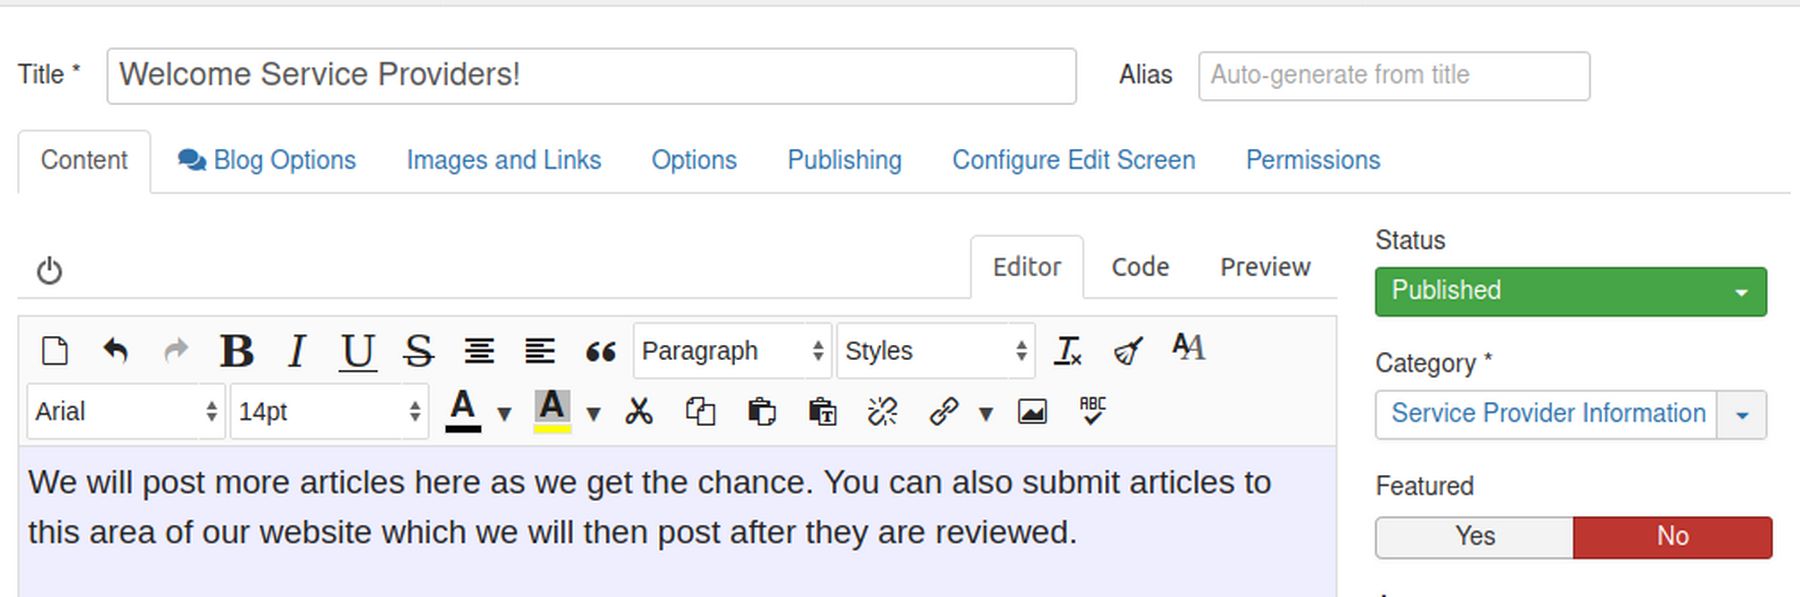Click the Bold formatting icon
Screen dimensions: 1800x597
point(237,351)
